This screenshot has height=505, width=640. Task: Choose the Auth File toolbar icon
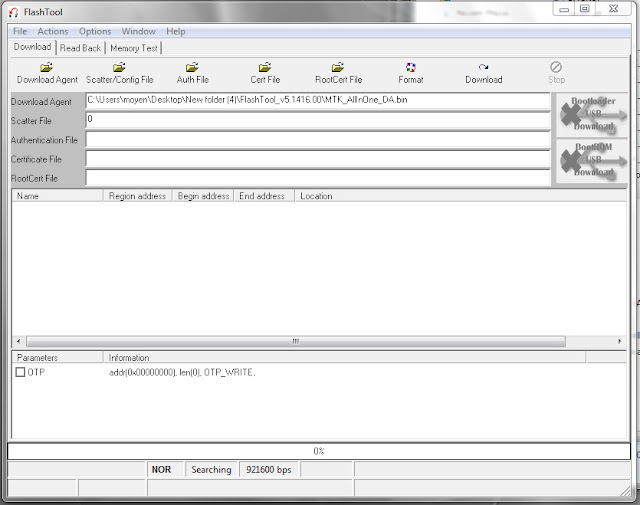[x=192, y=67]
